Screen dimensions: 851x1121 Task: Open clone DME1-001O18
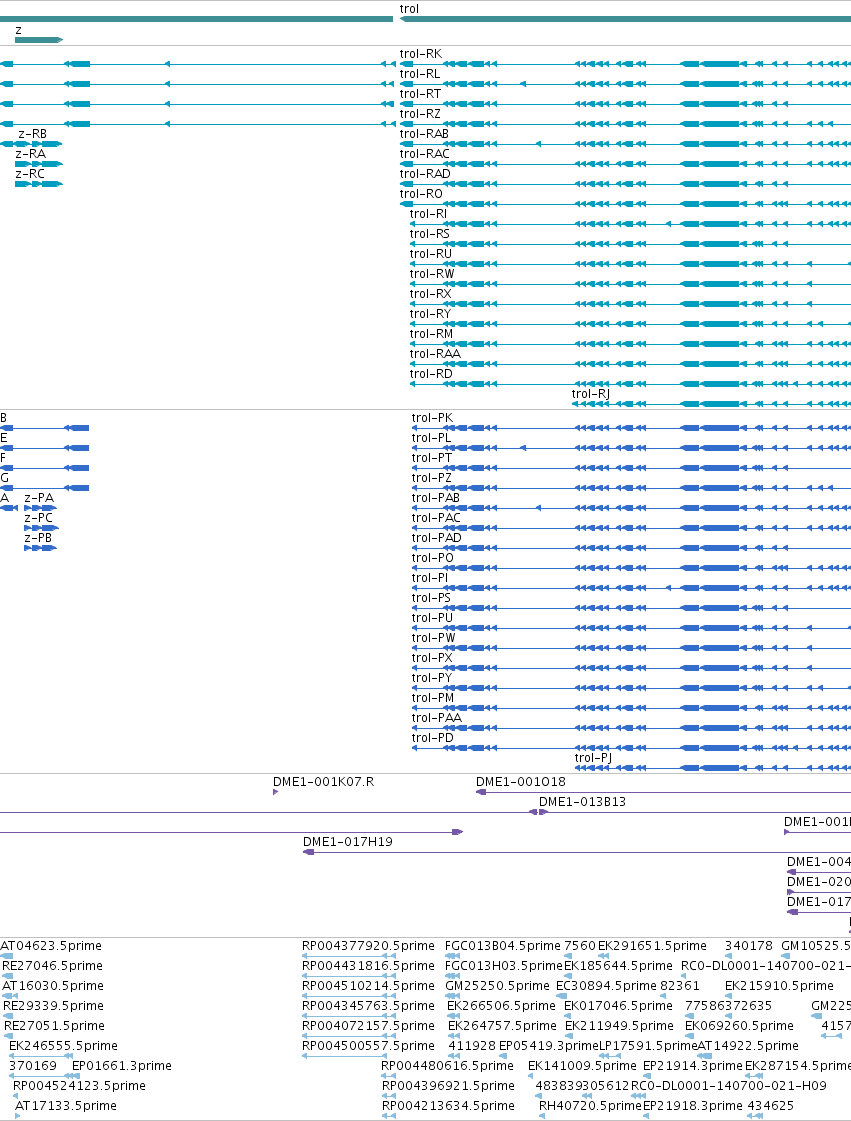tap(521, 782)
